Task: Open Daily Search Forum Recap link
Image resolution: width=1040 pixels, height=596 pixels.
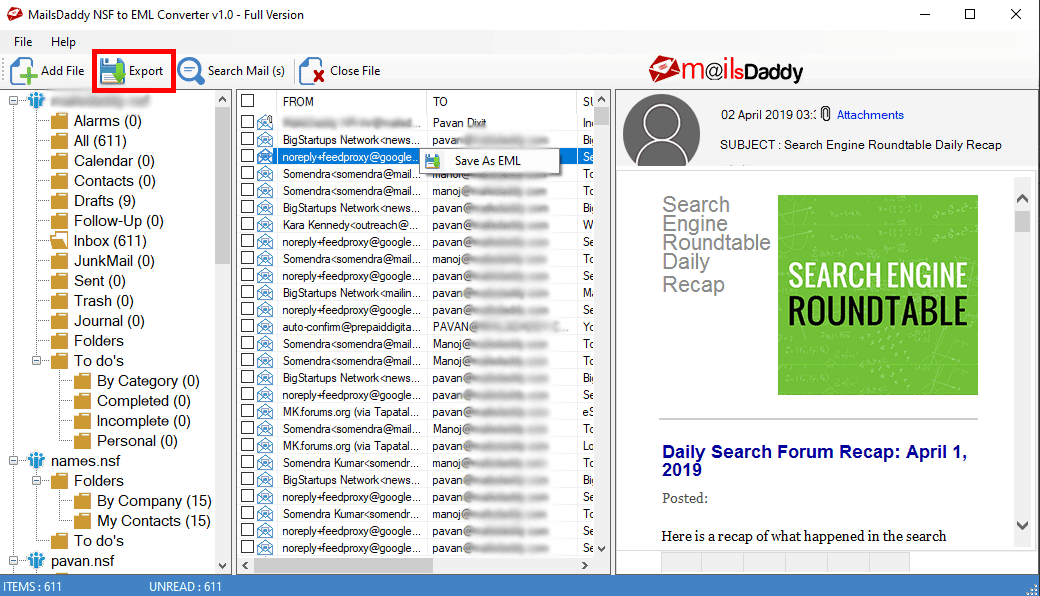Action: tap(814, 460)
